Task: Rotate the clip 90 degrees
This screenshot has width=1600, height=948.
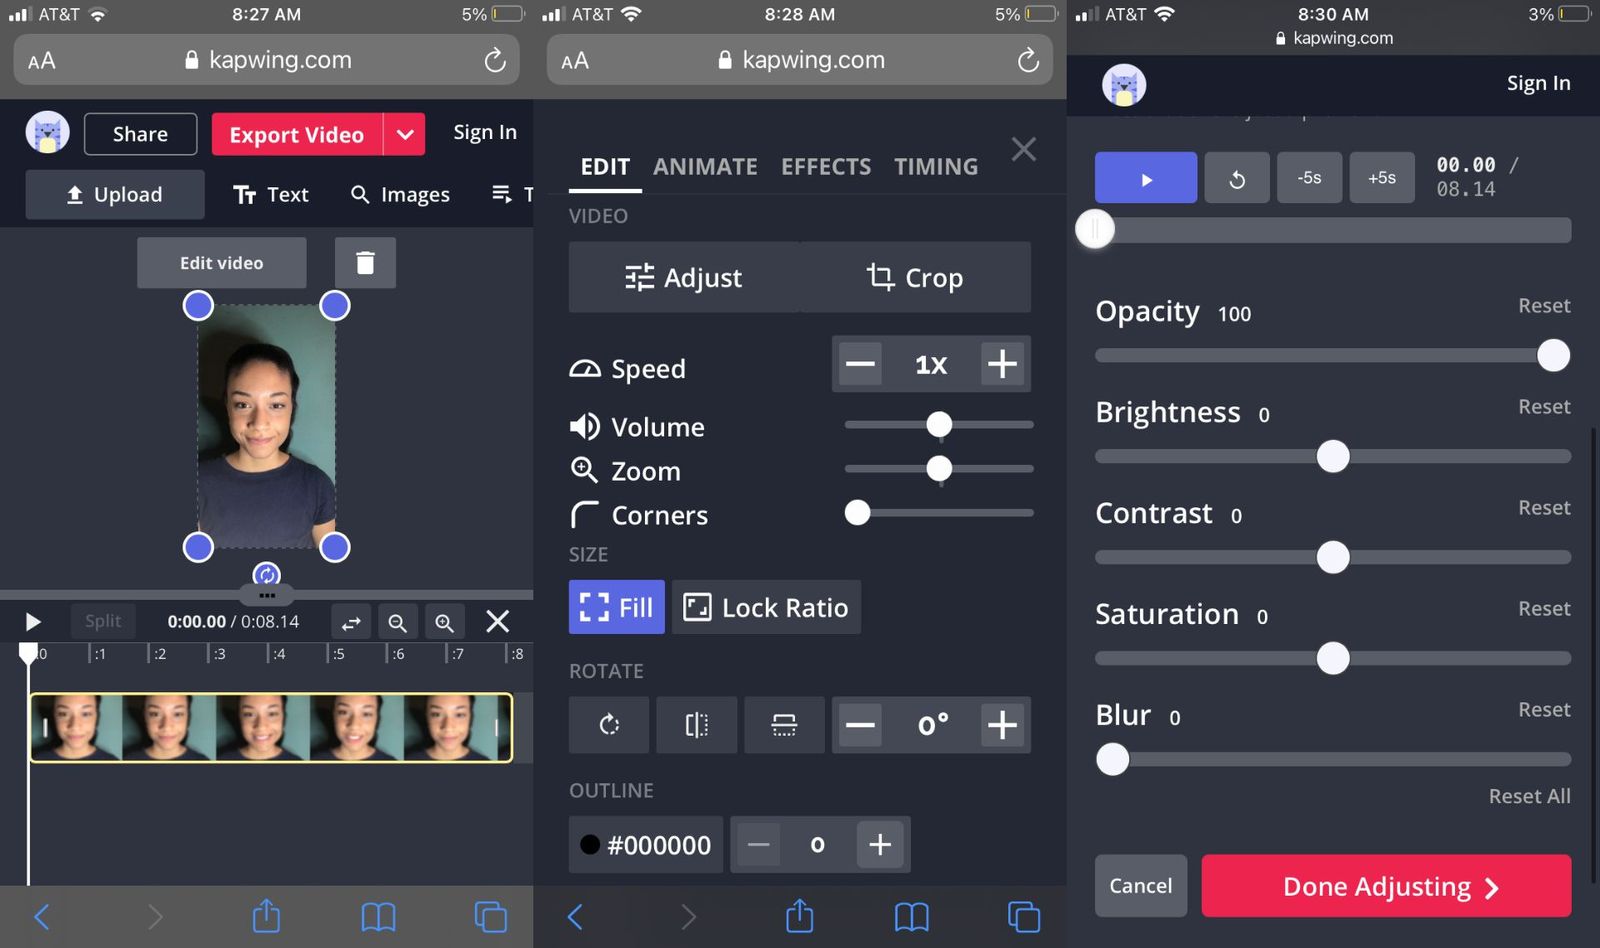Action: [x=609, y=725]
